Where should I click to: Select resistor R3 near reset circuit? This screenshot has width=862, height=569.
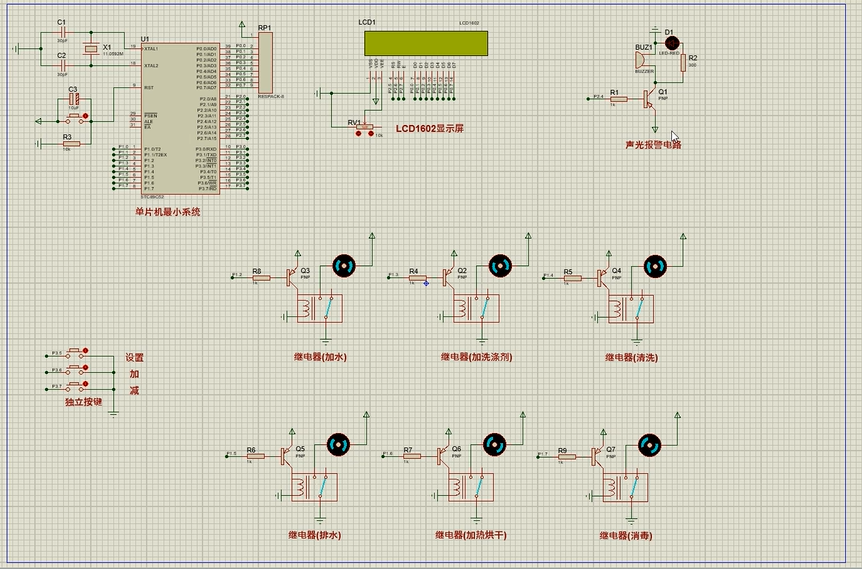click(69, 144)
